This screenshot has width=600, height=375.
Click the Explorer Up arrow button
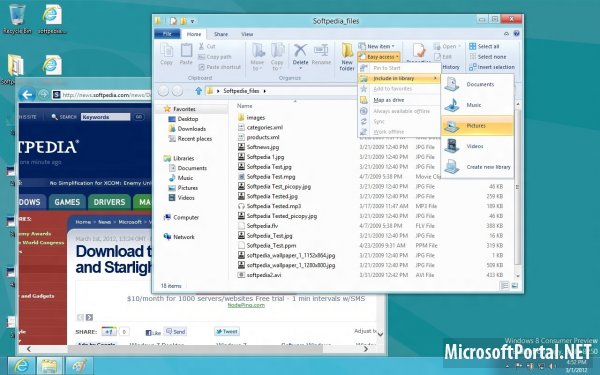pos(198,91)
